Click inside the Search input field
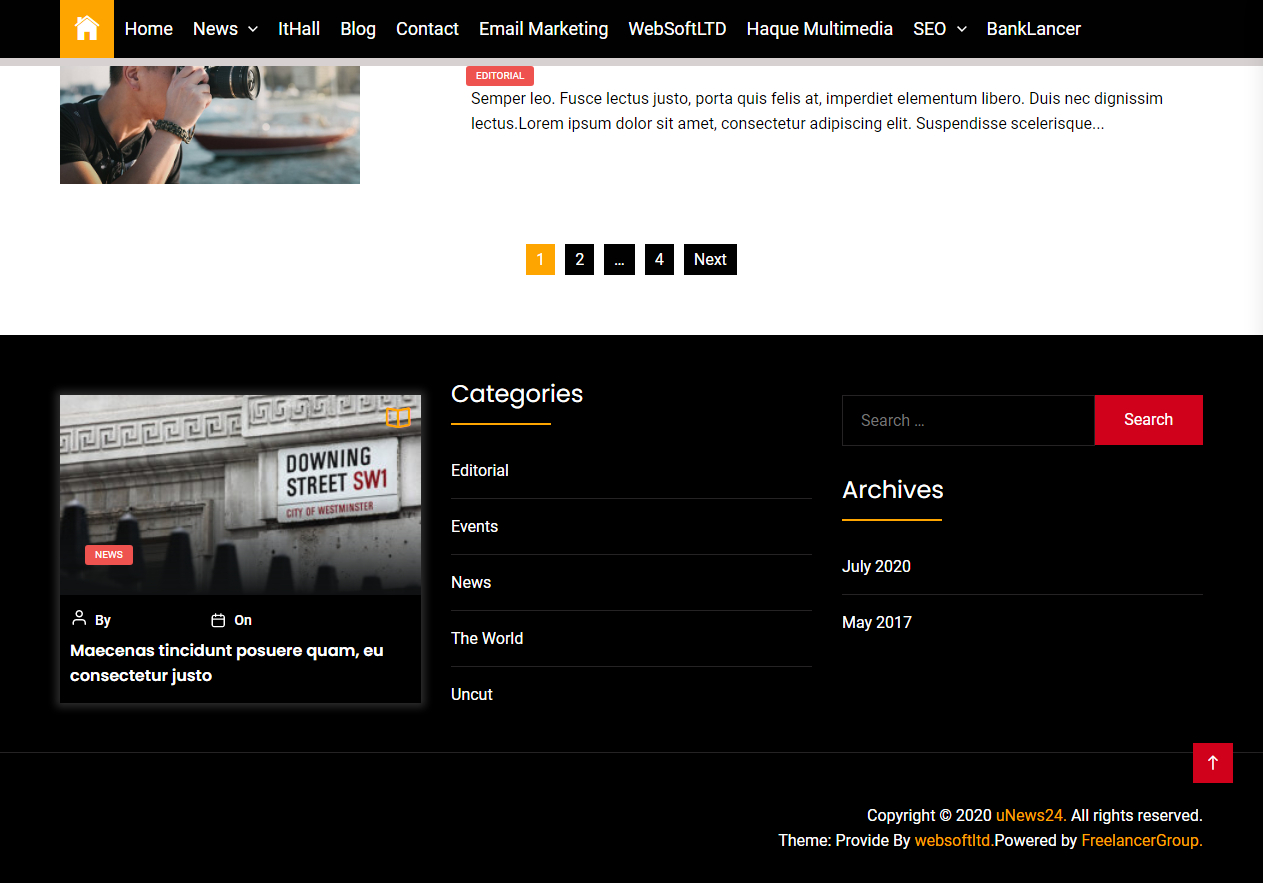The height and width of the screenshot is (883, 1280). 967,420
